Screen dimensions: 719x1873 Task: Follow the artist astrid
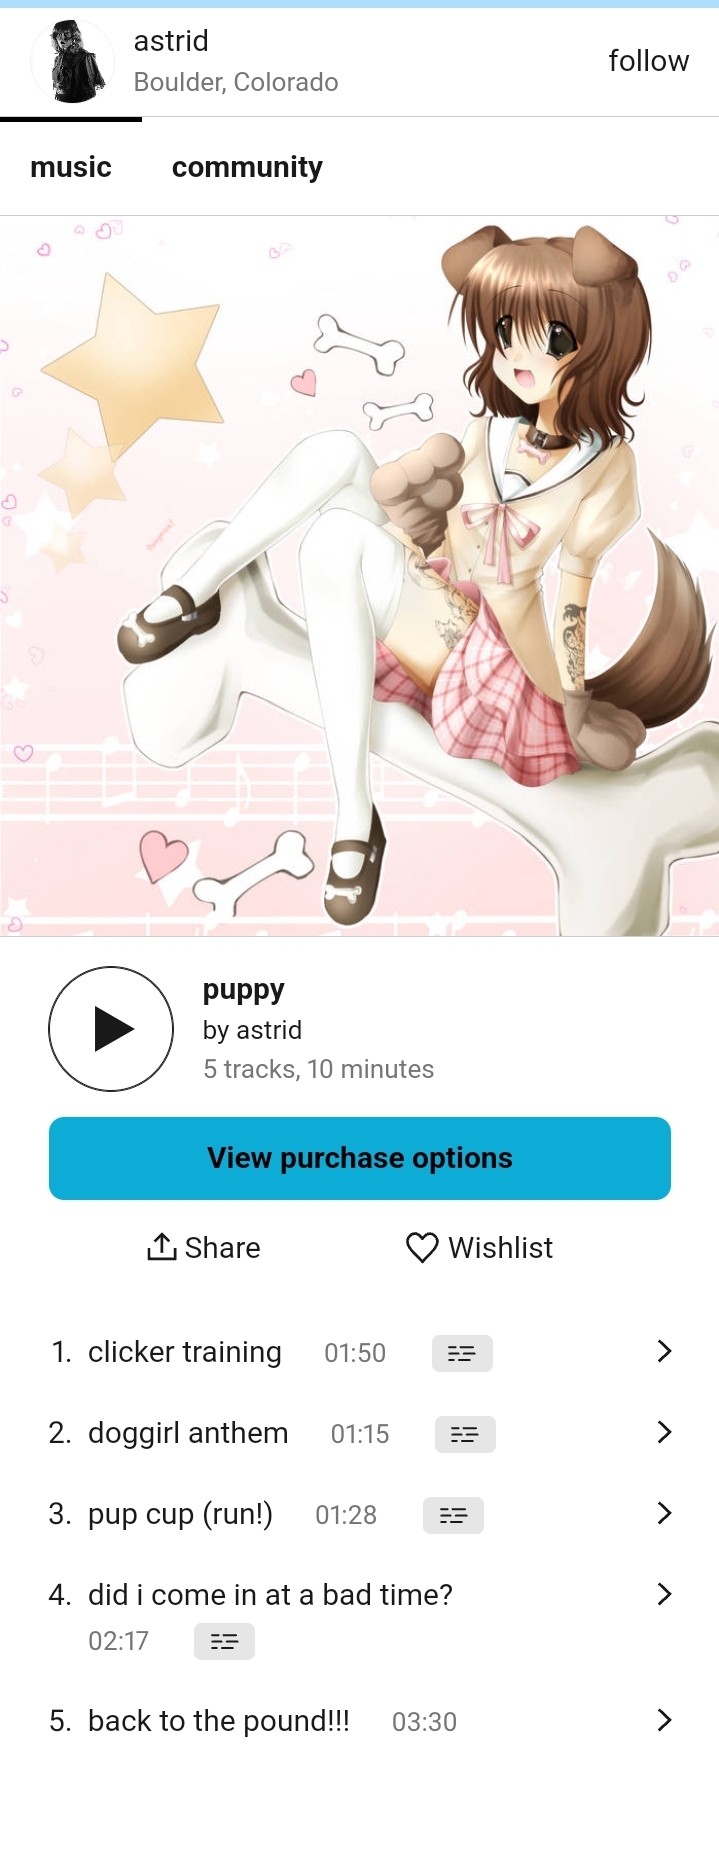[648, 61]
